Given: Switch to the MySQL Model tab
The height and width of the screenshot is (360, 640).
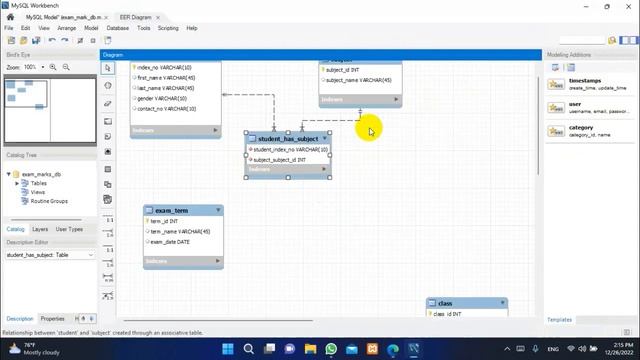Looking at the screenshot, I should click(x=64, y=17).
